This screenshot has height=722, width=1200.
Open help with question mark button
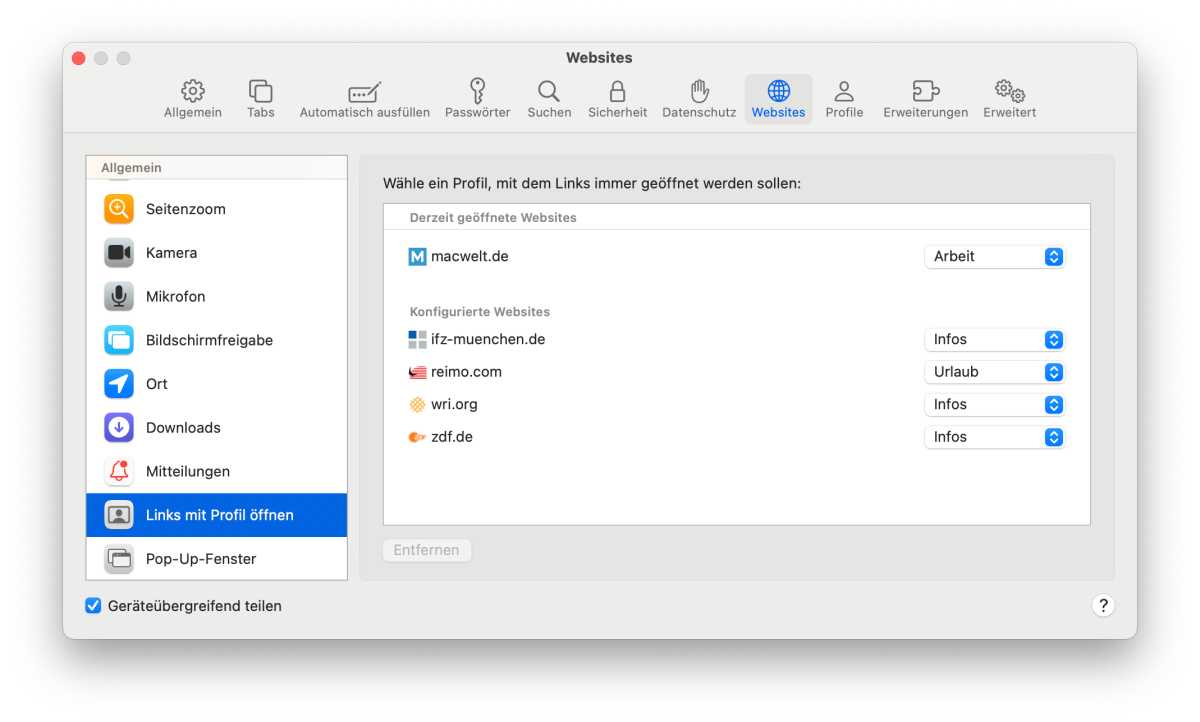tap(1103, 605)
